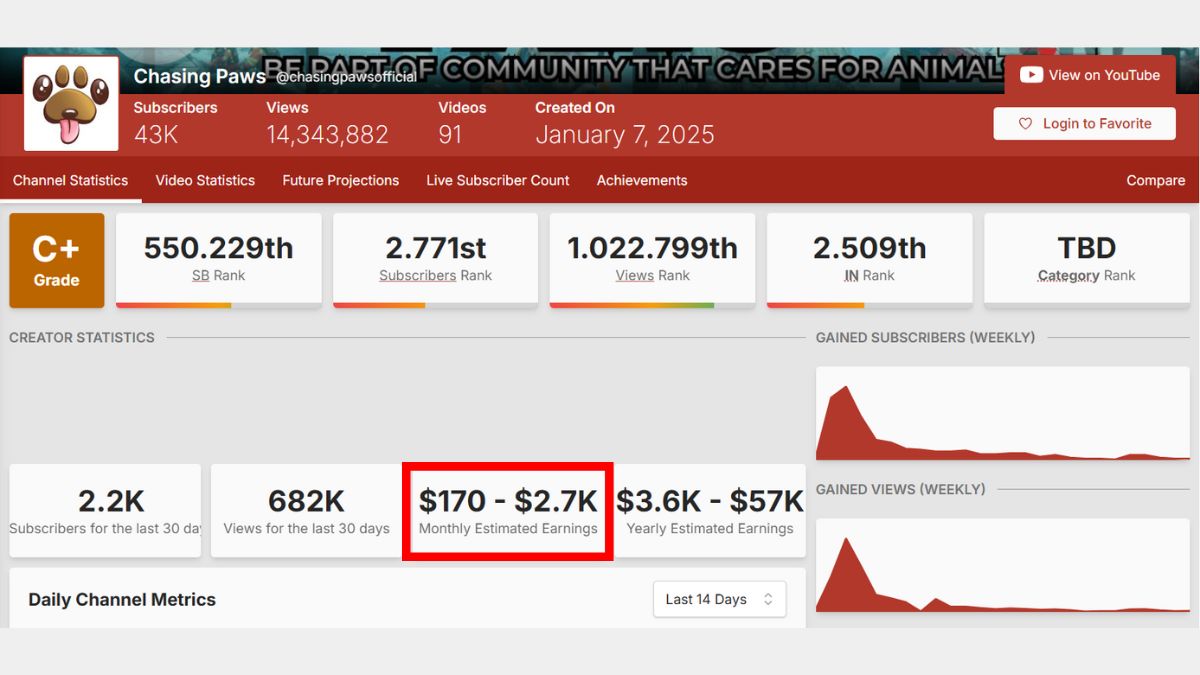Click the January 7, 2025 creation date
The width and height of the screenshot is (1200, 675).
click(625, 134)
